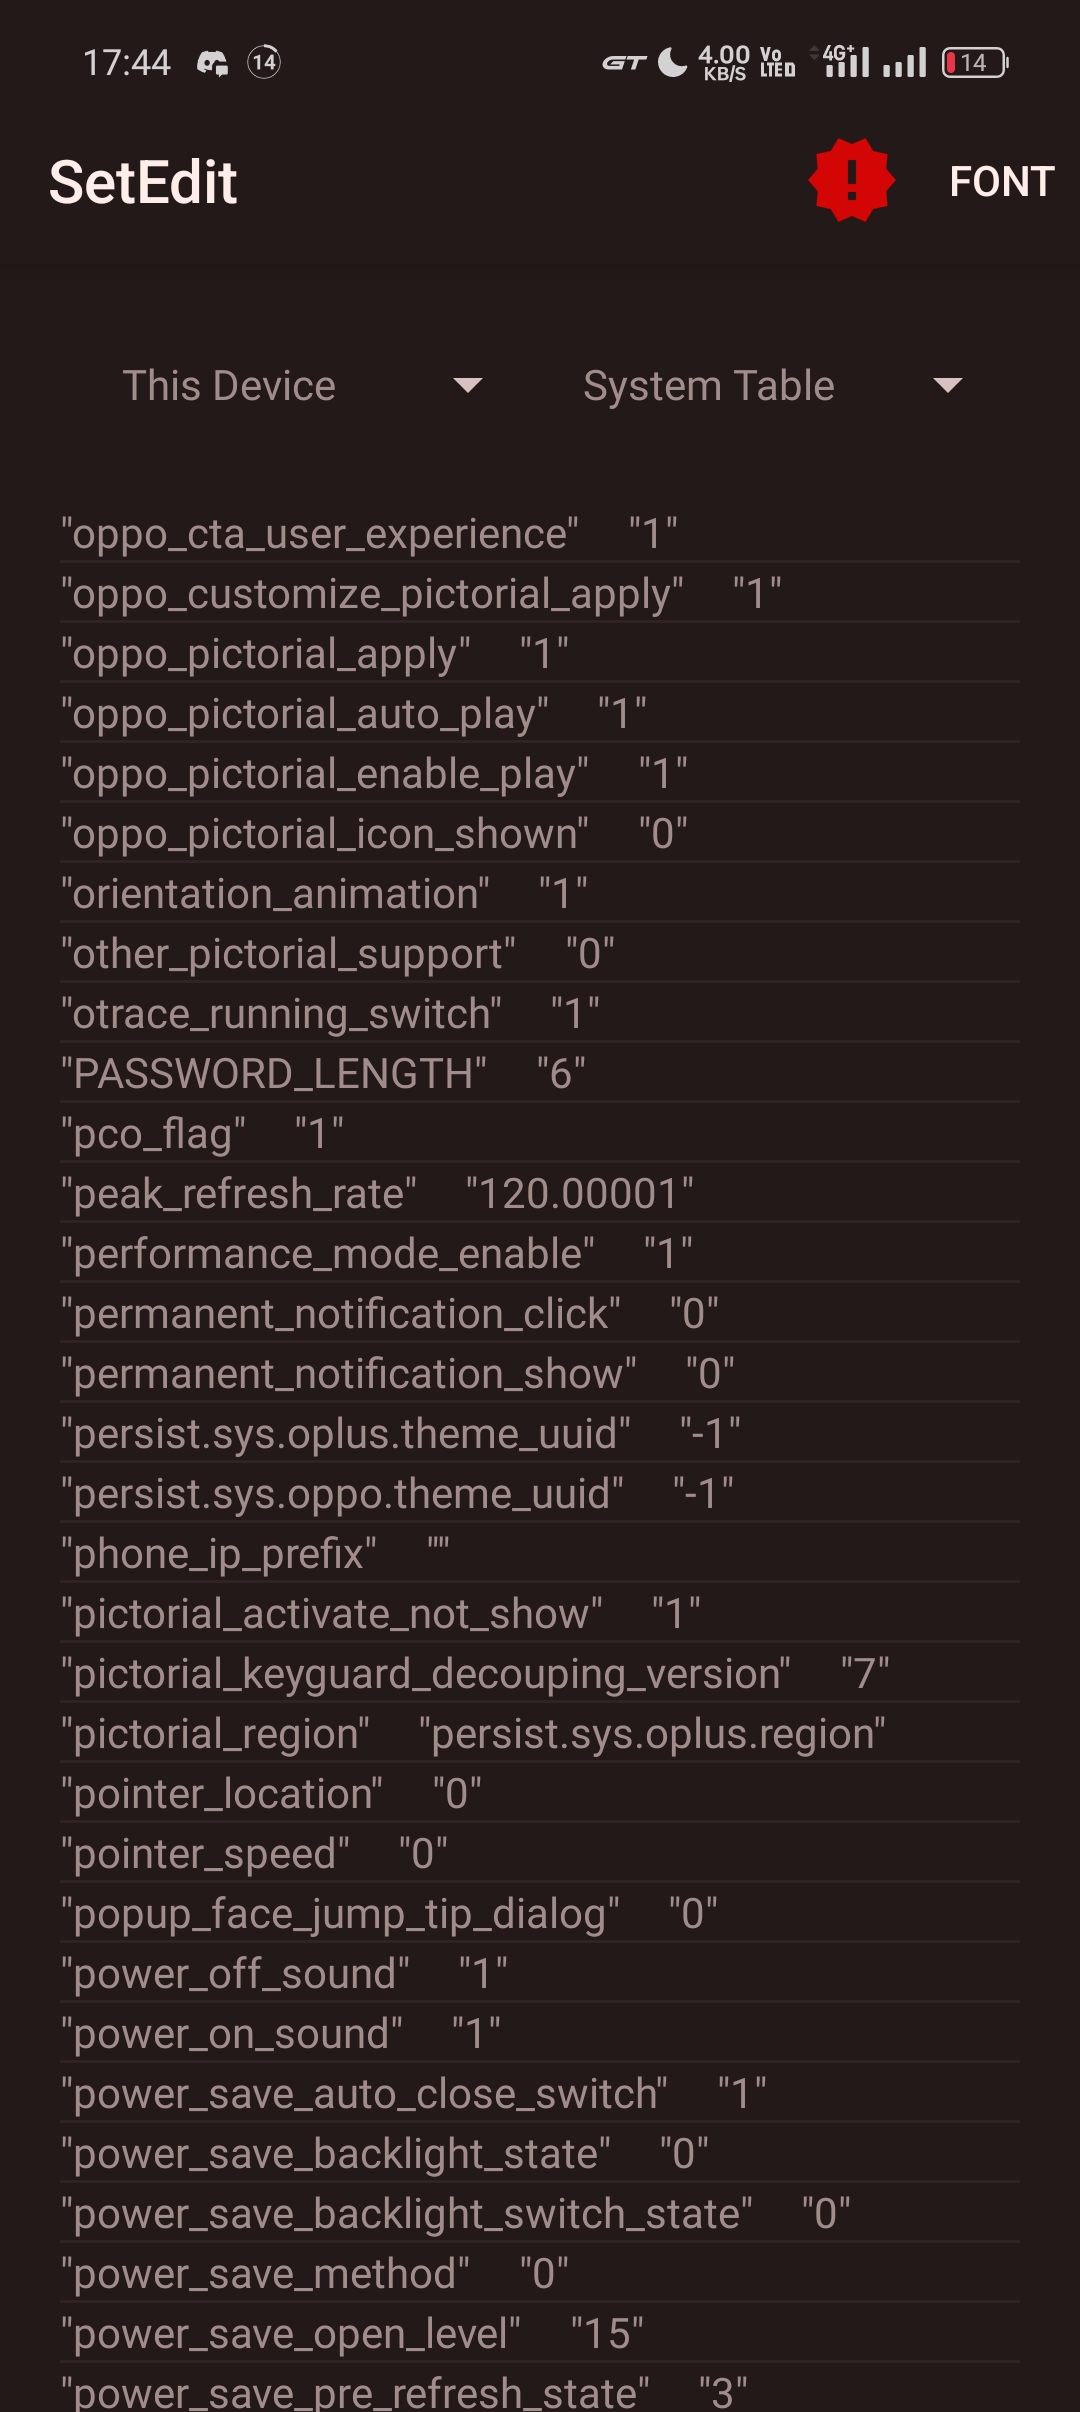Tap the SetEdit app title
This screenshot has height=2412, width=1080.
(x=143, y=182)
